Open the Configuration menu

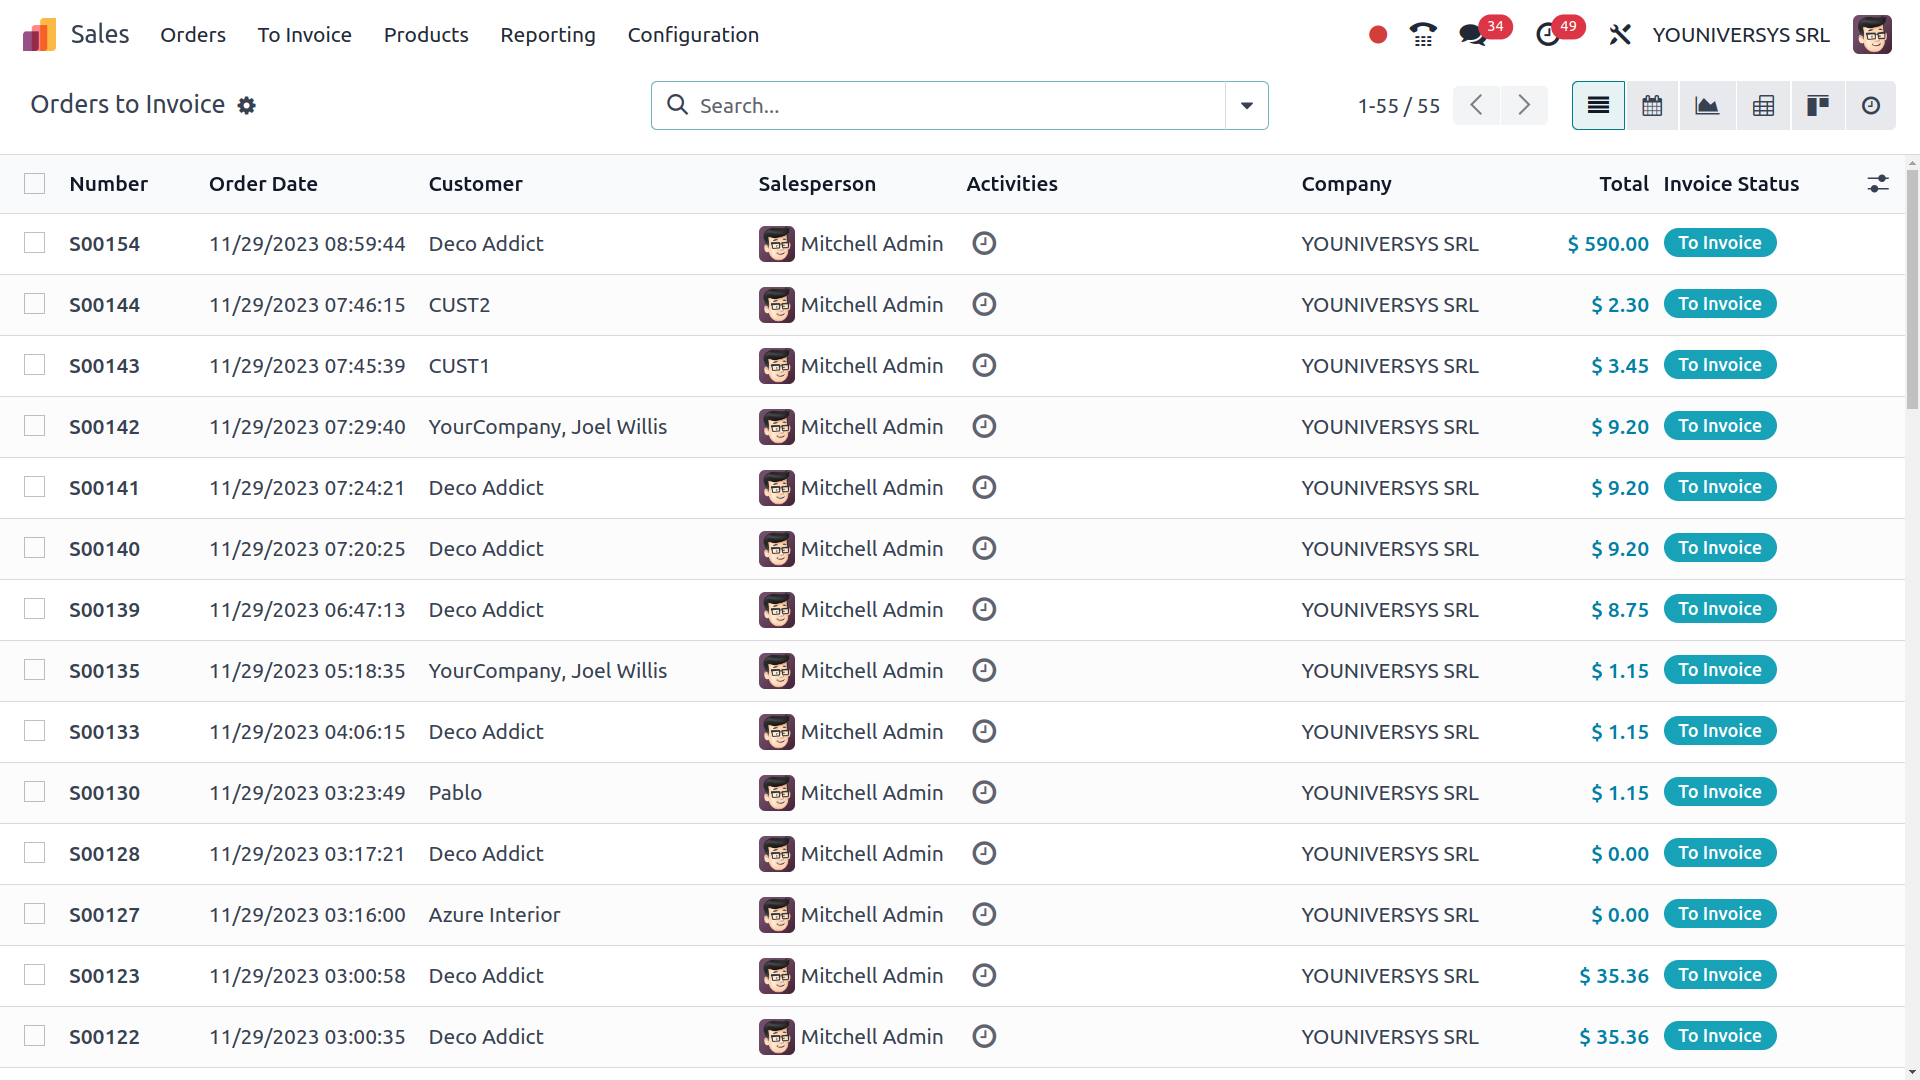tap(692, 35)
